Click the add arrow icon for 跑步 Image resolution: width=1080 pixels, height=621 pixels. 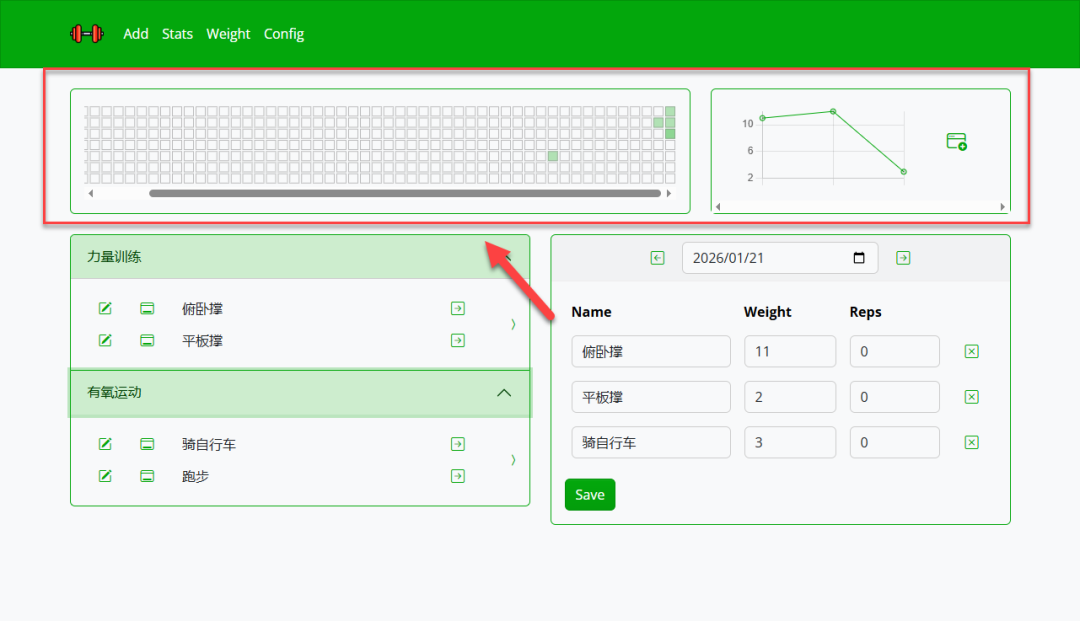click(x=458, y=476)
